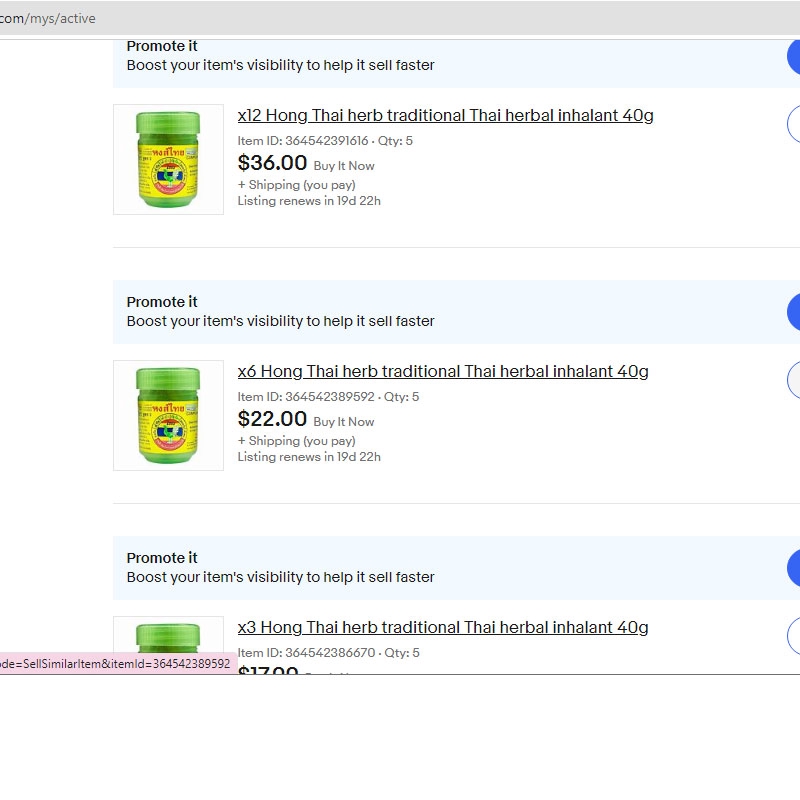Click Item ID: 364542391616 text
The width and height of the screenshot is (800, 800).
point(303,141)
